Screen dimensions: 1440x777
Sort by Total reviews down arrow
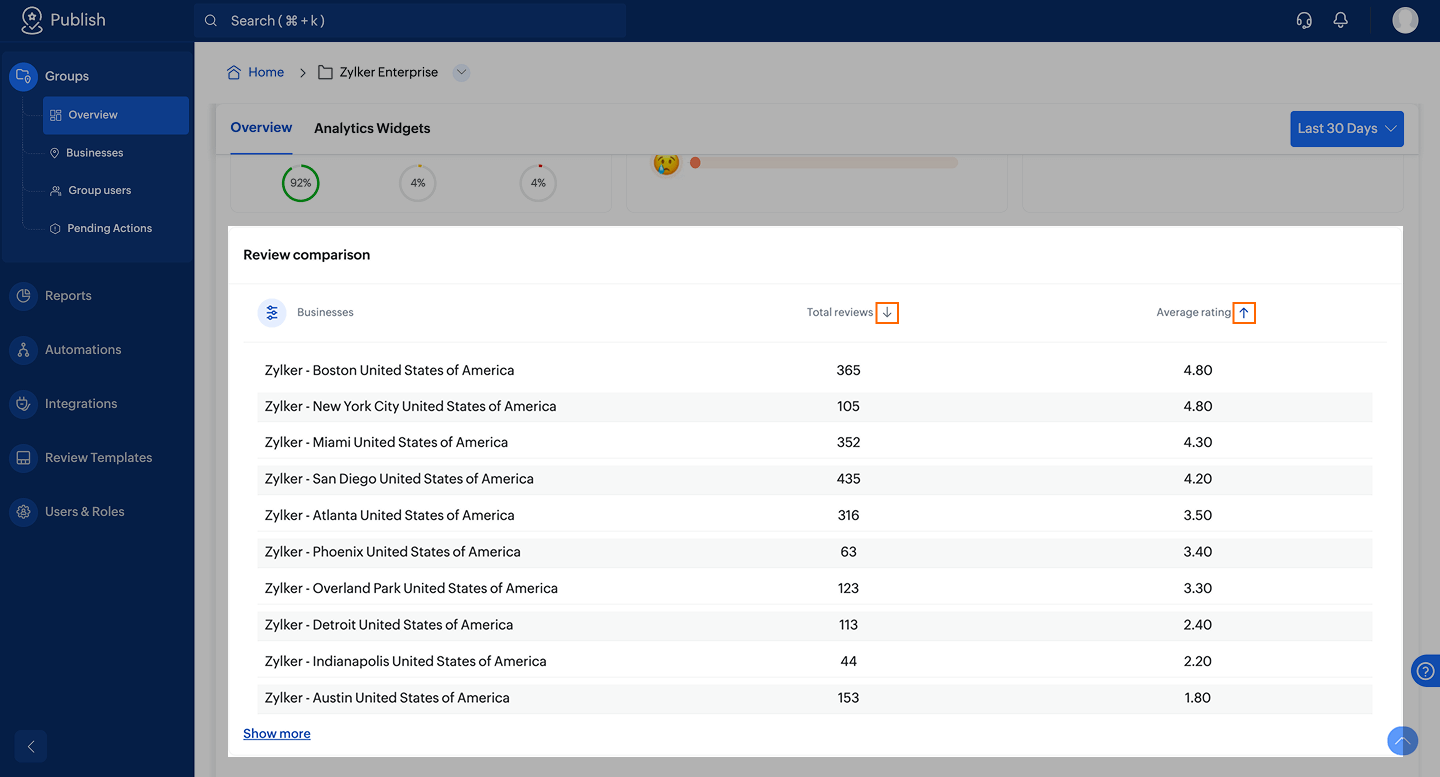(x=887, y=313)
